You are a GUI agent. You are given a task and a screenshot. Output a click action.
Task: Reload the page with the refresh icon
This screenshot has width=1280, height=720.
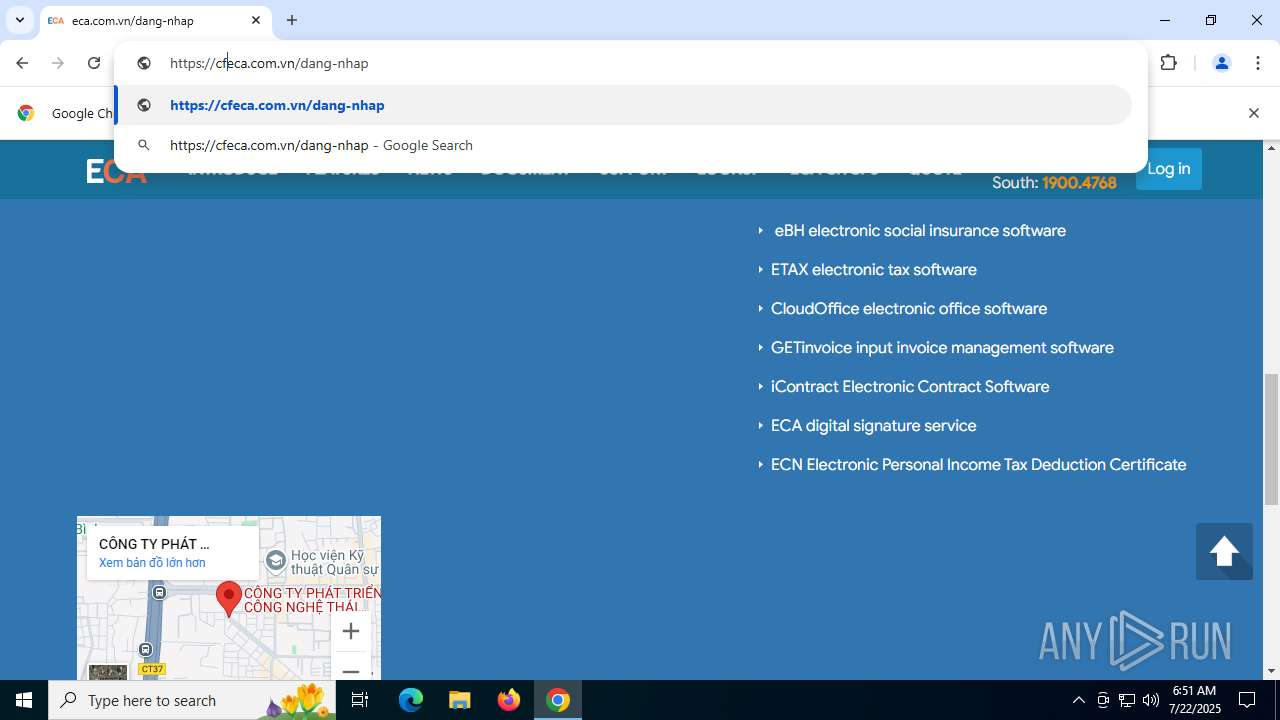94,63
